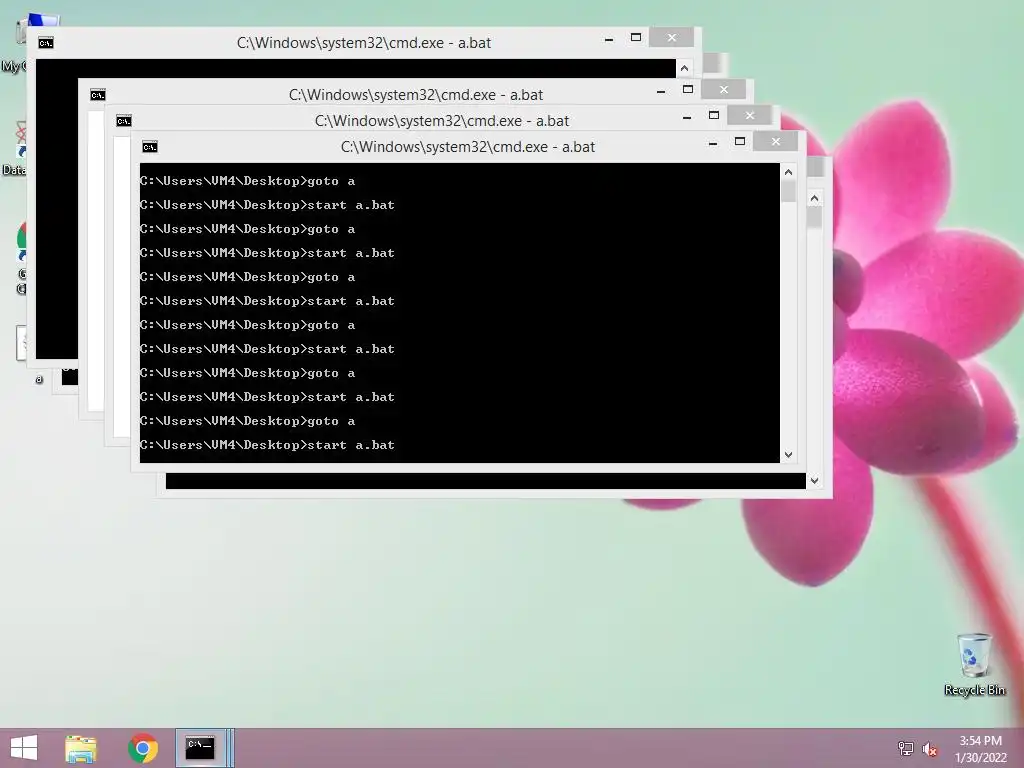
Task: Click the muted speaker tray icon
Action: [x=930, y=748]
